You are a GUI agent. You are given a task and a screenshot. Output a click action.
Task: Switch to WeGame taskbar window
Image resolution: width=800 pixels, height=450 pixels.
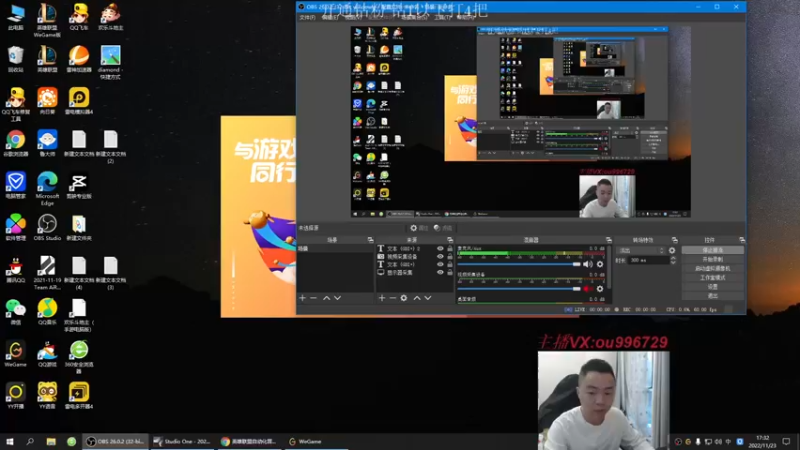tap(316, 442)
